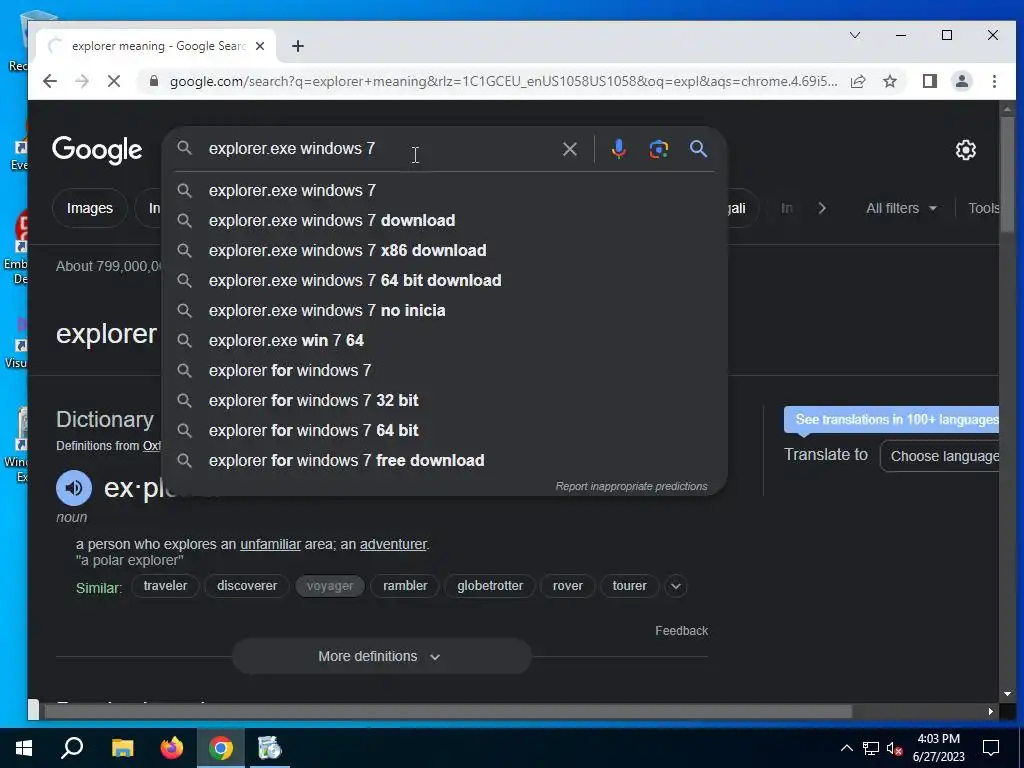Choose 'explorer.exe windows 7 download' suggestion
Image resolution: width=1024 pixels, height=768 pixels.
[x=444, y=221]
